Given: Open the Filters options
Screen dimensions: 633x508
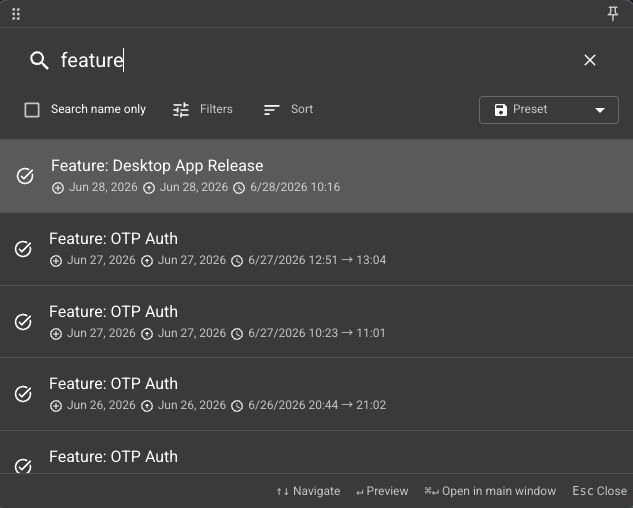Looking at the screenshot, I should 203,109.
